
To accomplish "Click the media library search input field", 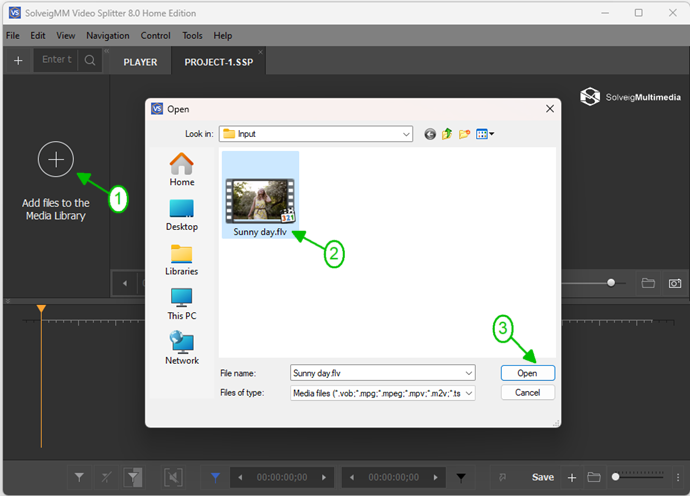I will coord(56,60).
